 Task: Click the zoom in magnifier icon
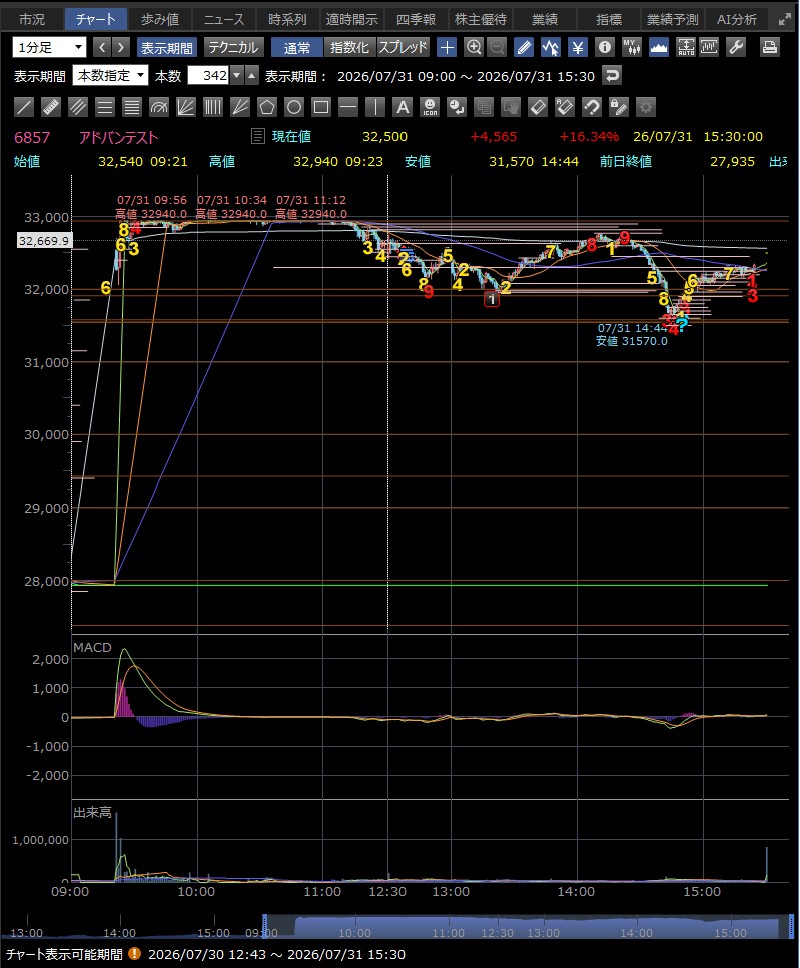473,47
